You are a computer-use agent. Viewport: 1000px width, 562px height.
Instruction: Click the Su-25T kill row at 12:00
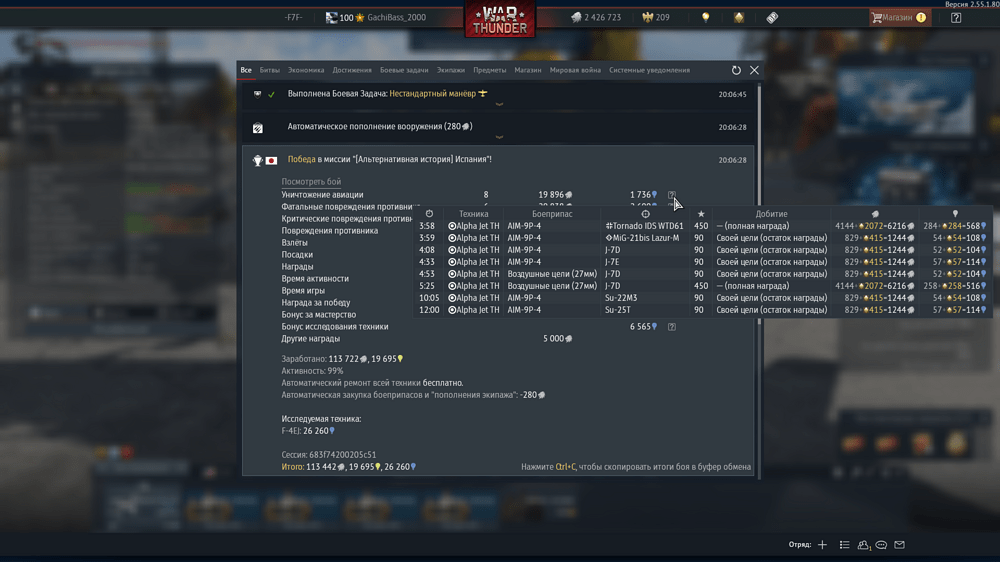point(703,310)
